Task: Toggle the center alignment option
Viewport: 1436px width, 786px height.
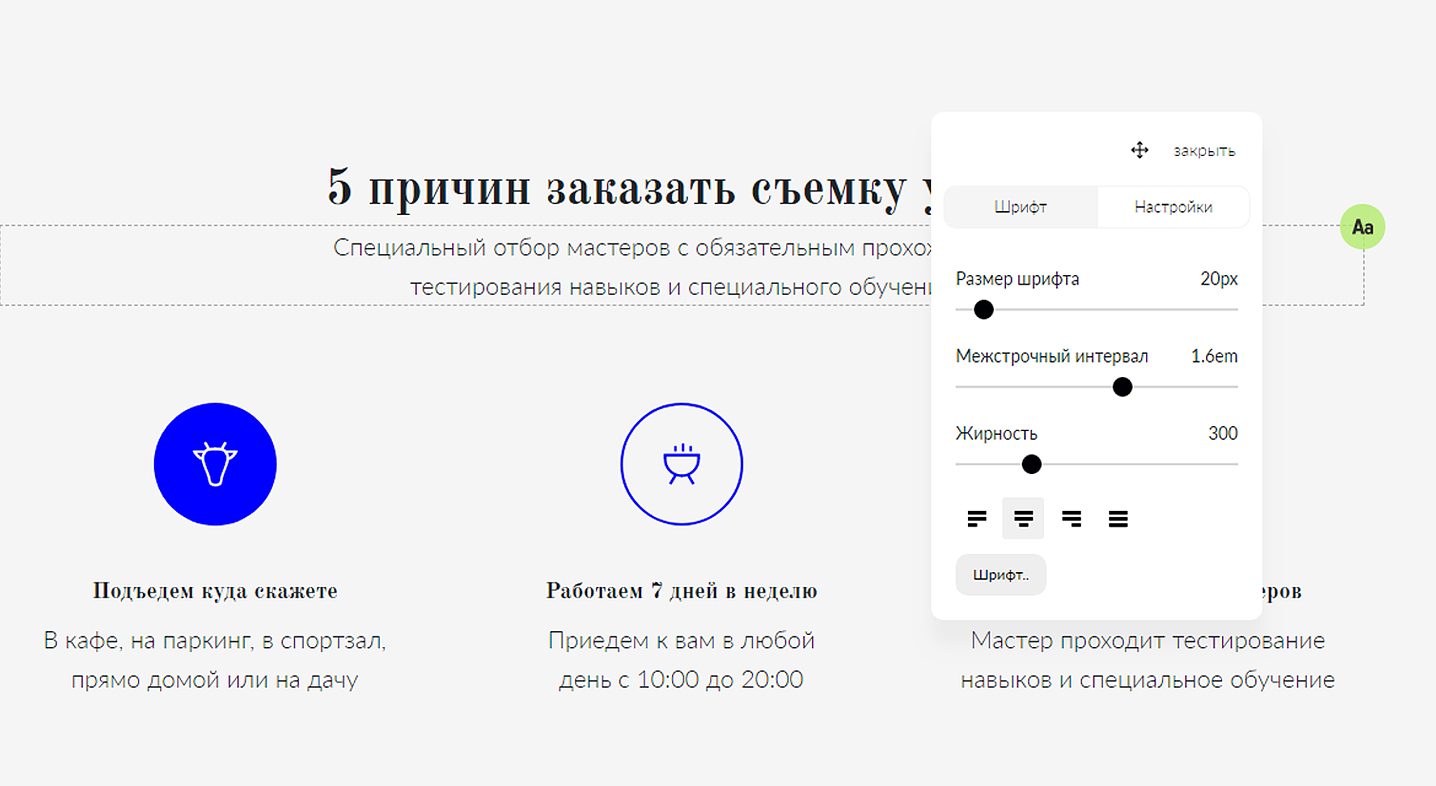Action: click(x=1023, y=518)
